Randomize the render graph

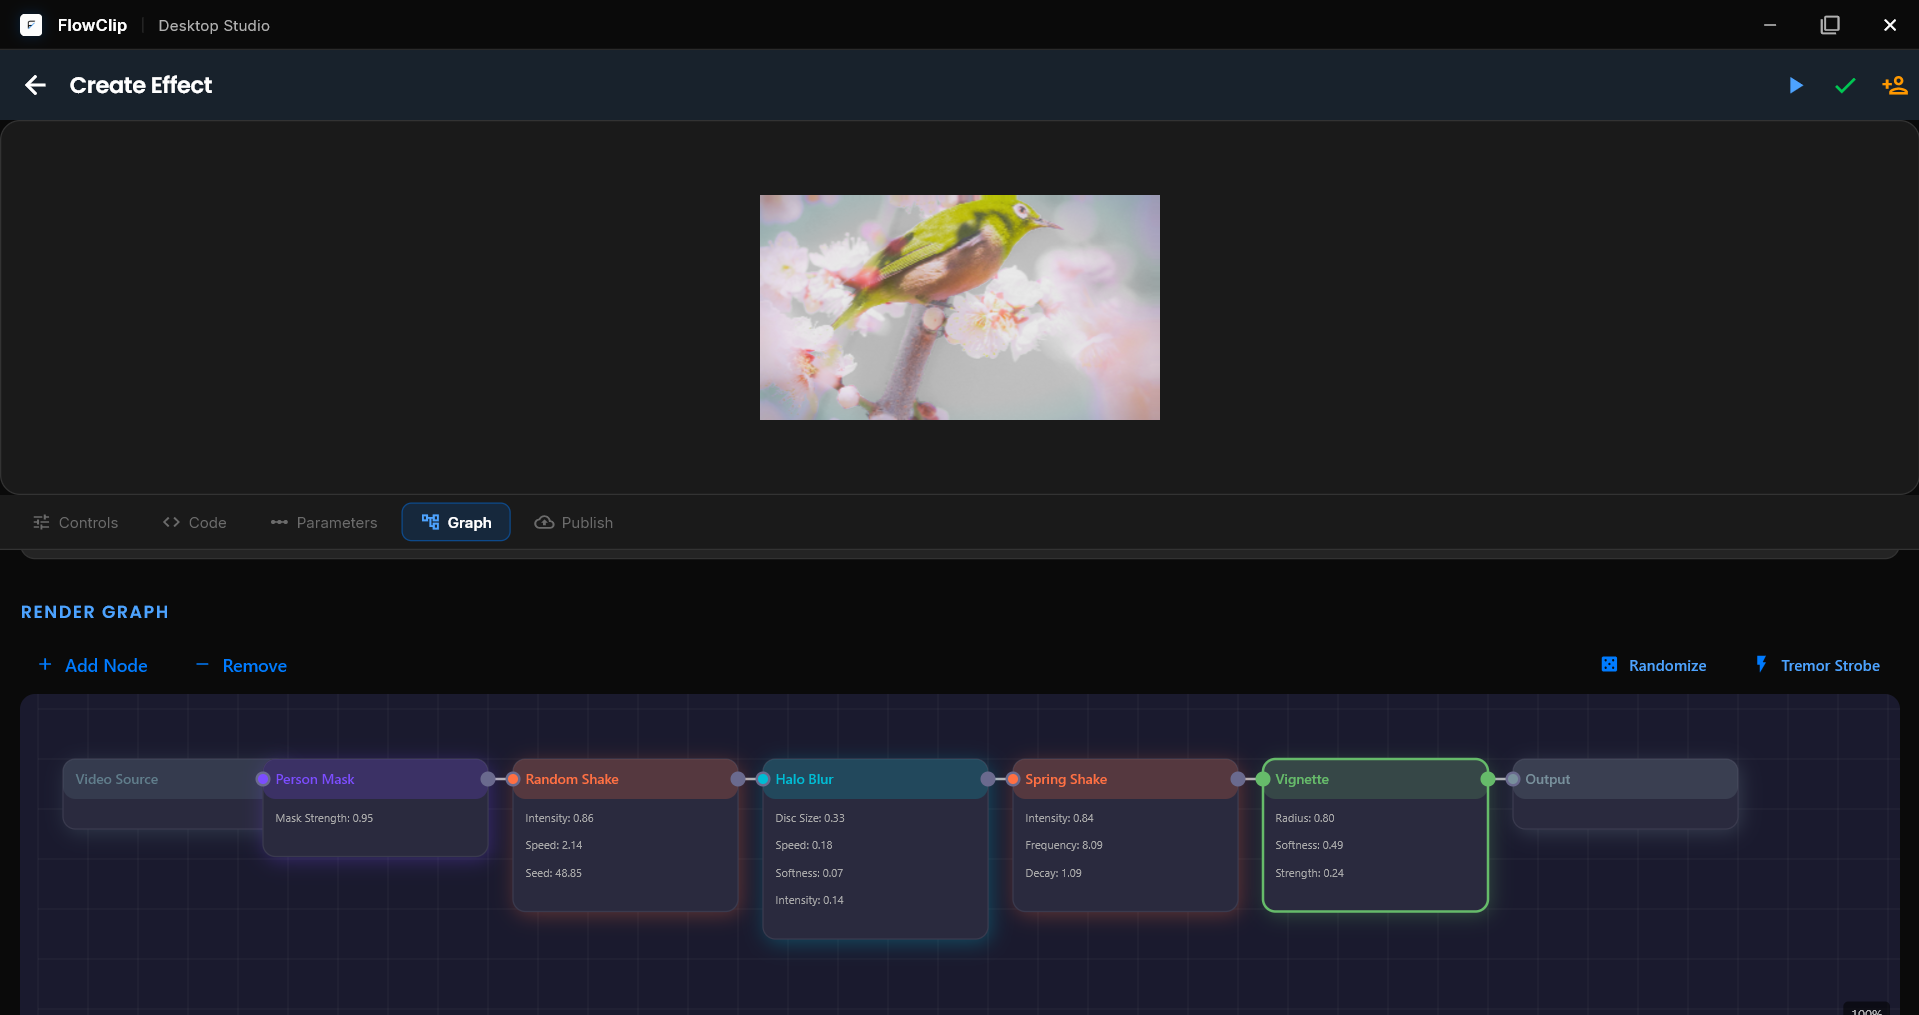[x=1654, y=665]
